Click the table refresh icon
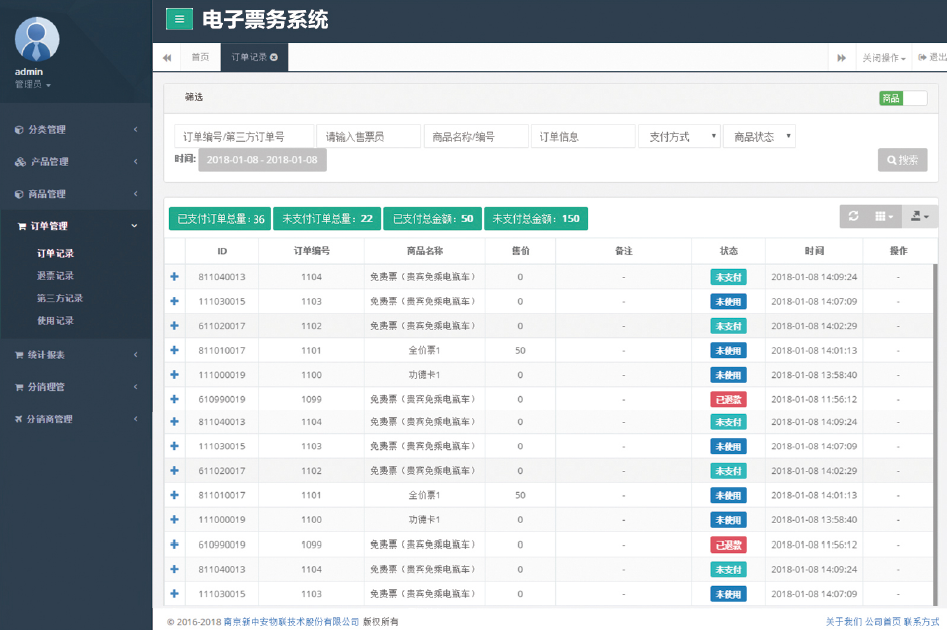947x630 pixels. [x=853, y=216]
